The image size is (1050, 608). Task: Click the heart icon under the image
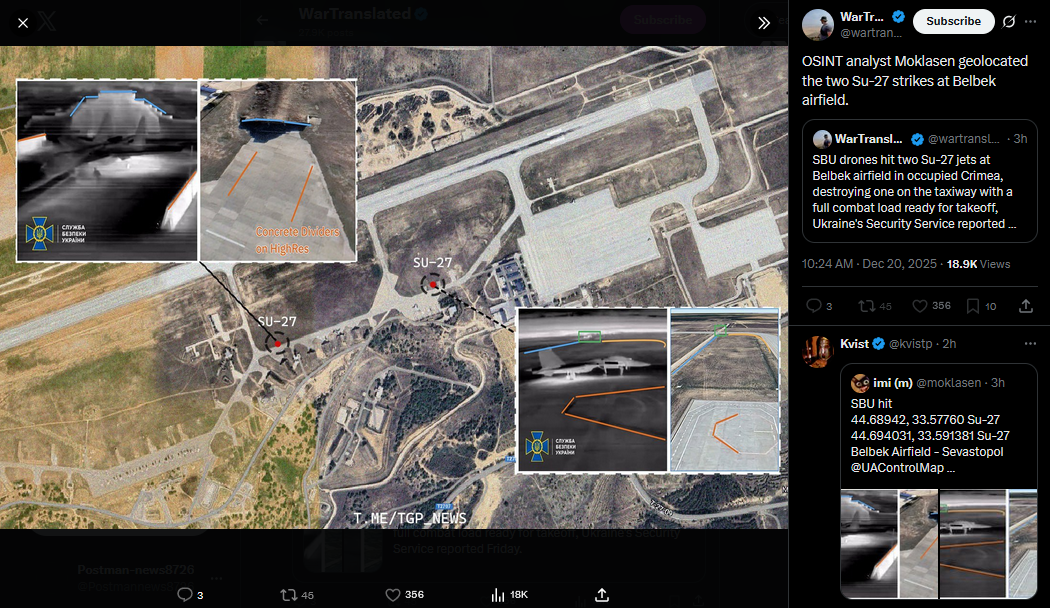click(x=393, y=595)
